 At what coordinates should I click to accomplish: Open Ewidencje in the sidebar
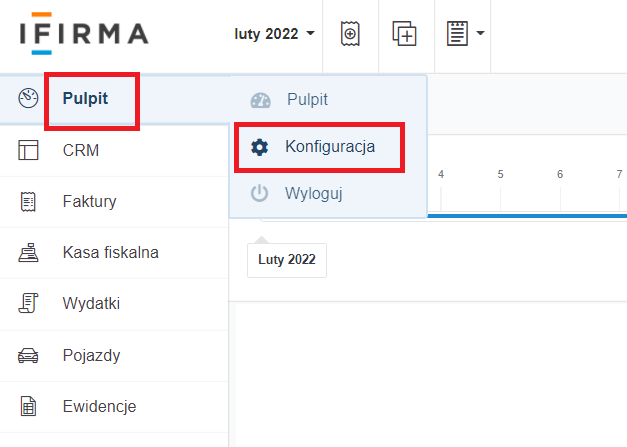(x=100, y=406)
